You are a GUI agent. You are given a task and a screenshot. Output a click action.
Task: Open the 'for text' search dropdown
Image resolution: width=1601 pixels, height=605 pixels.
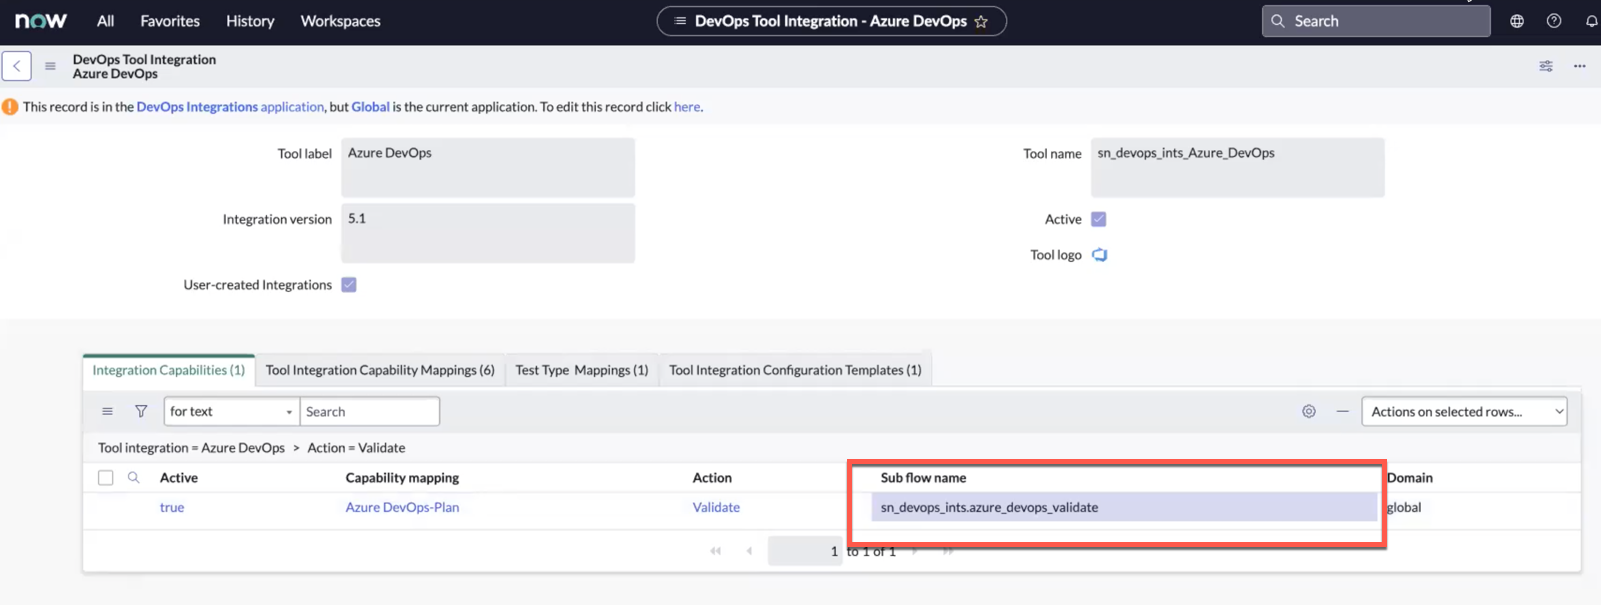231,411
